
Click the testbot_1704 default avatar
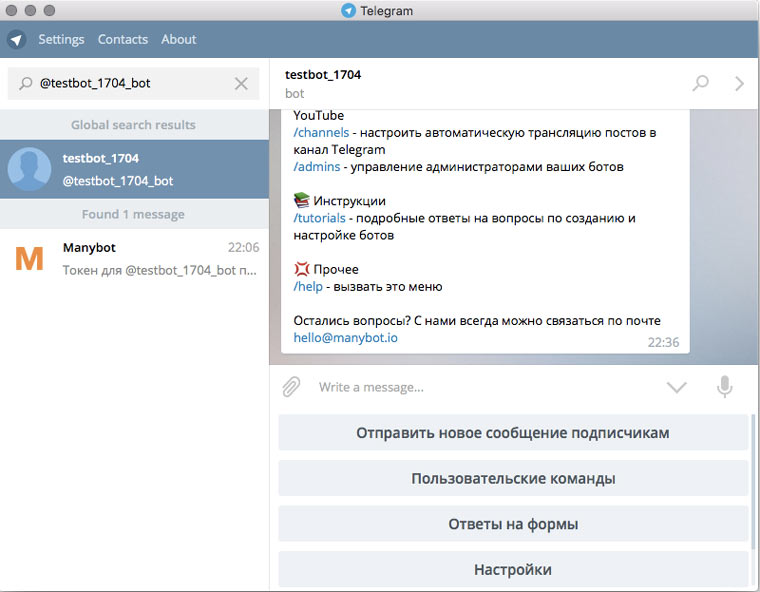(x=29, y=169)
